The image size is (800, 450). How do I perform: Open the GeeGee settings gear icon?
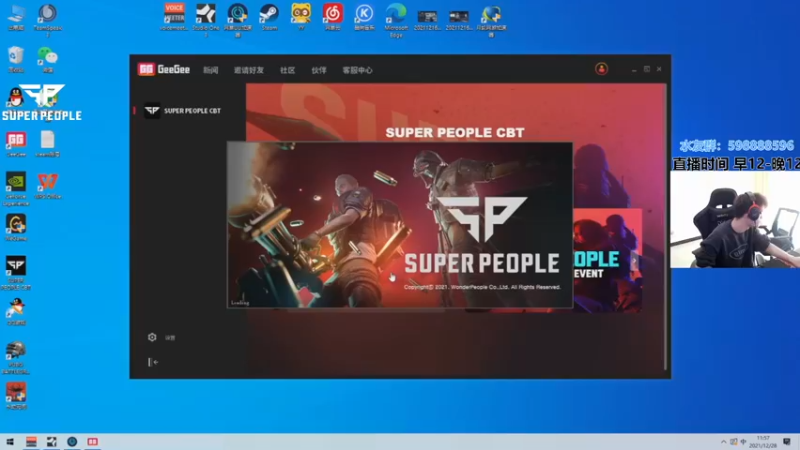pyautogui.click(x=152, y=337)
